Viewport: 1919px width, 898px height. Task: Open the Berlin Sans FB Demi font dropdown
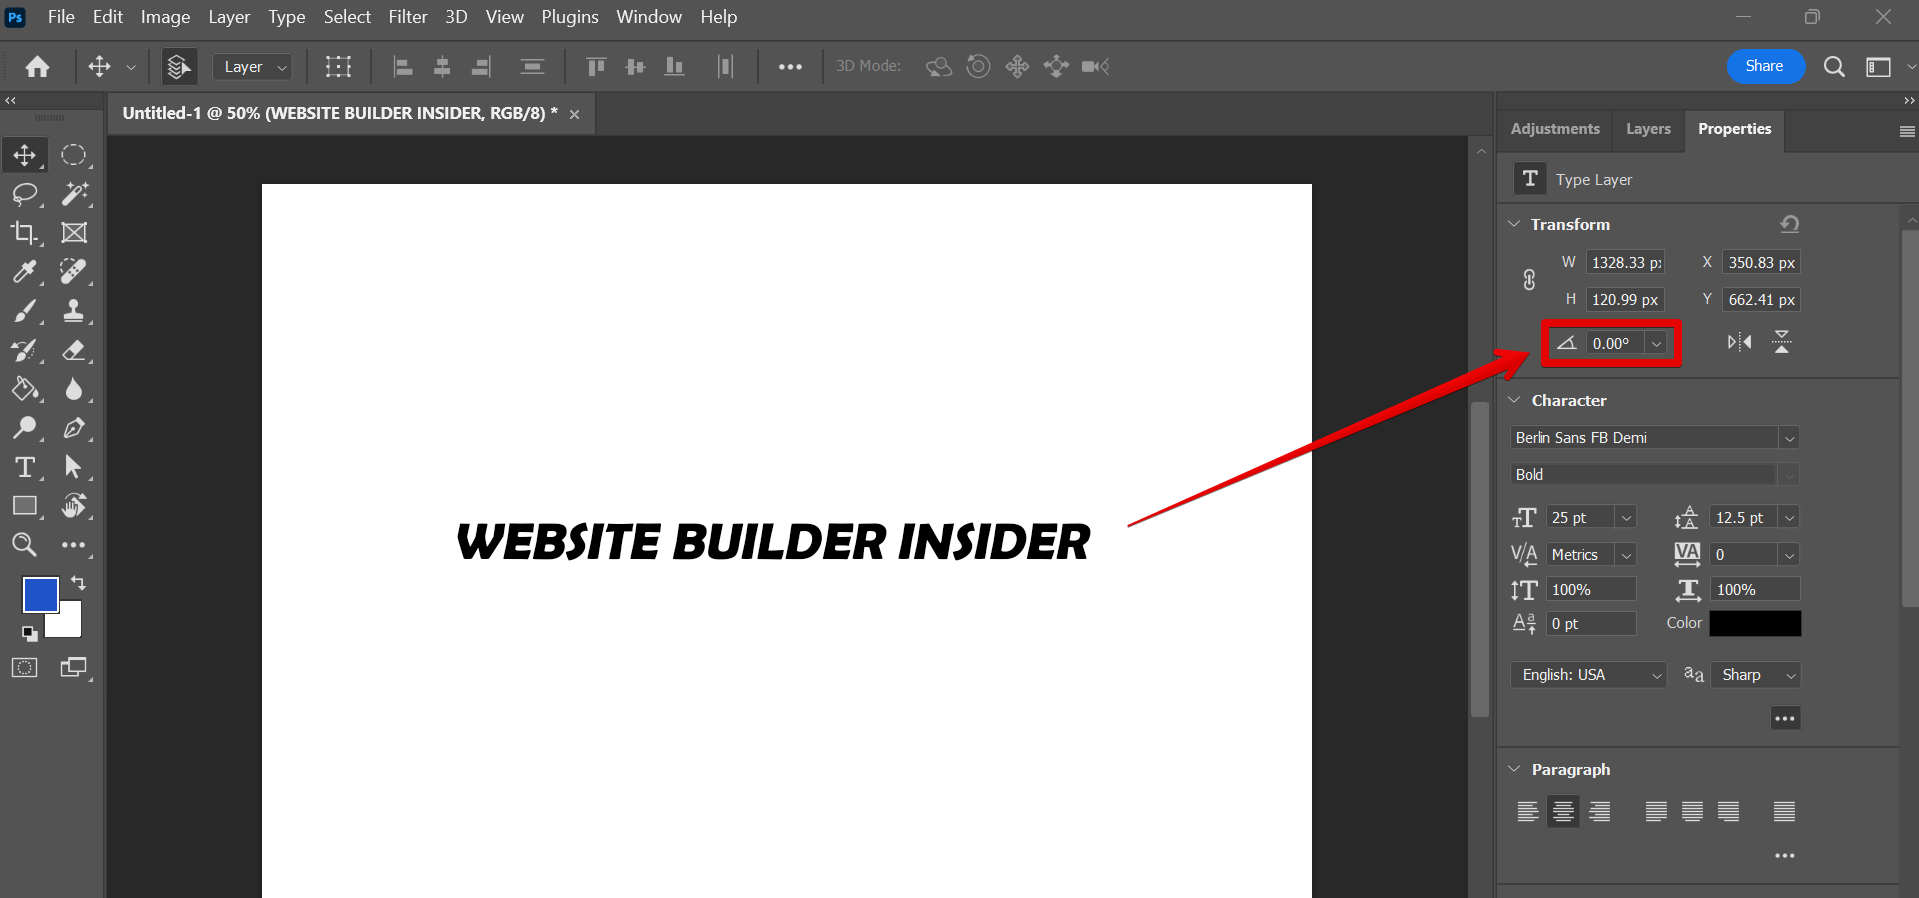[1789, 438]
